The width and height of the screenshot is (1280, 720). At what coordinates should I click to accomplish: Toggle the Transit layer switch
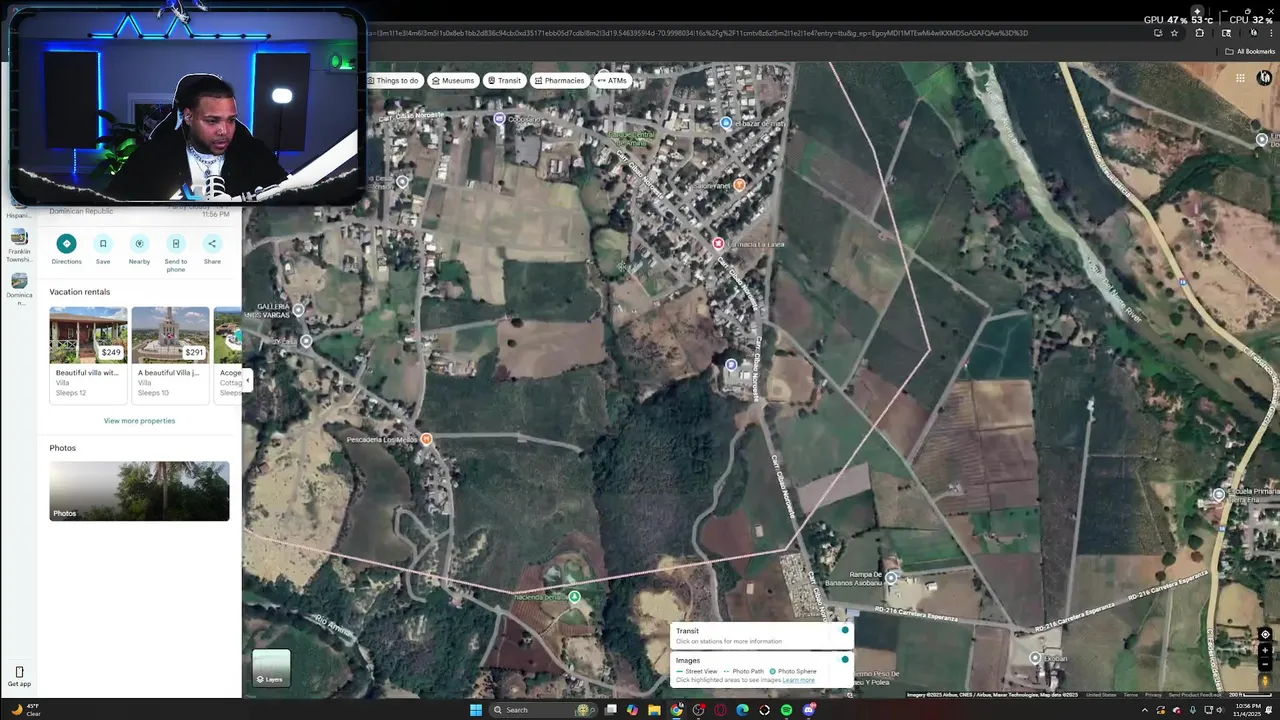[x=845, y=631]
